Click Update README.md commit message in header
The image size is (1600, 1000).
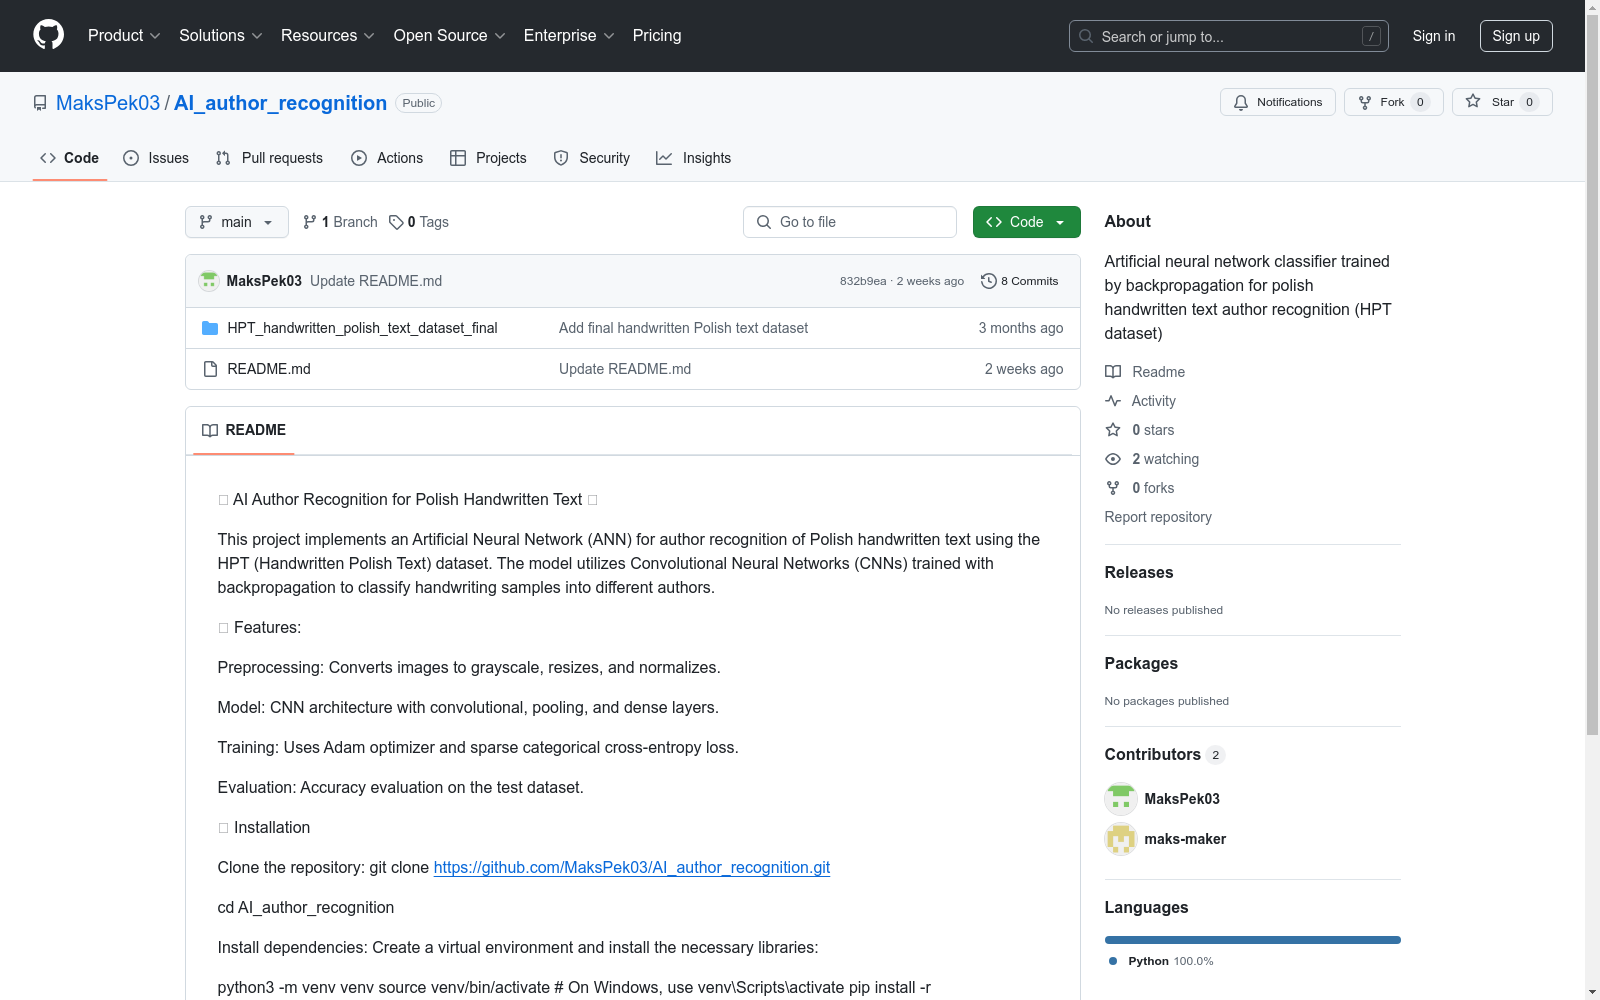click(376, 281)
